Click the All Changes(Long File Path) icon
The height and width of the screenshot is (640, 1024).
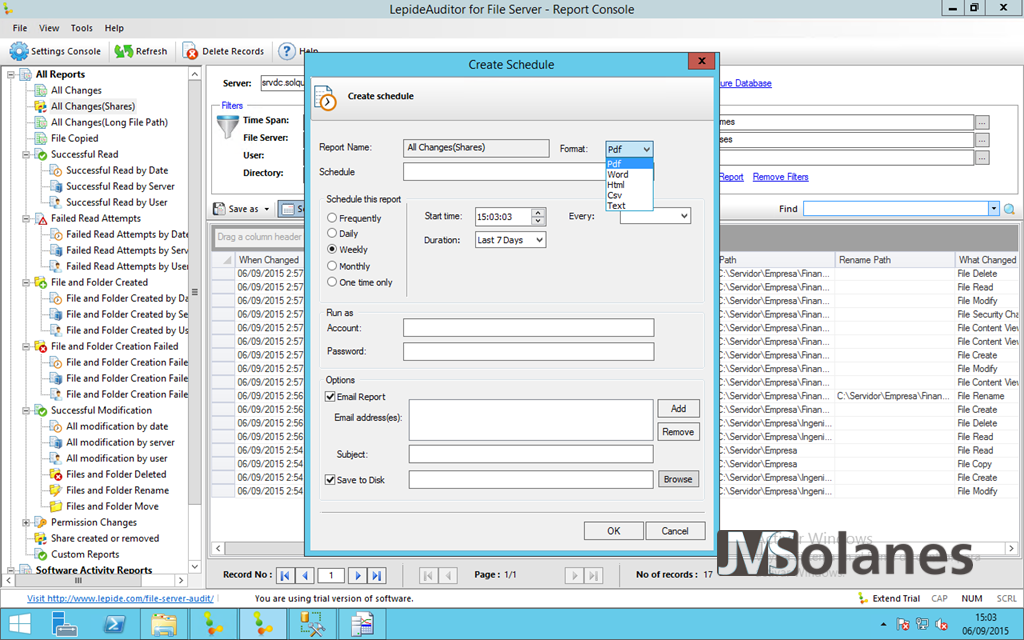coord(40,123)
